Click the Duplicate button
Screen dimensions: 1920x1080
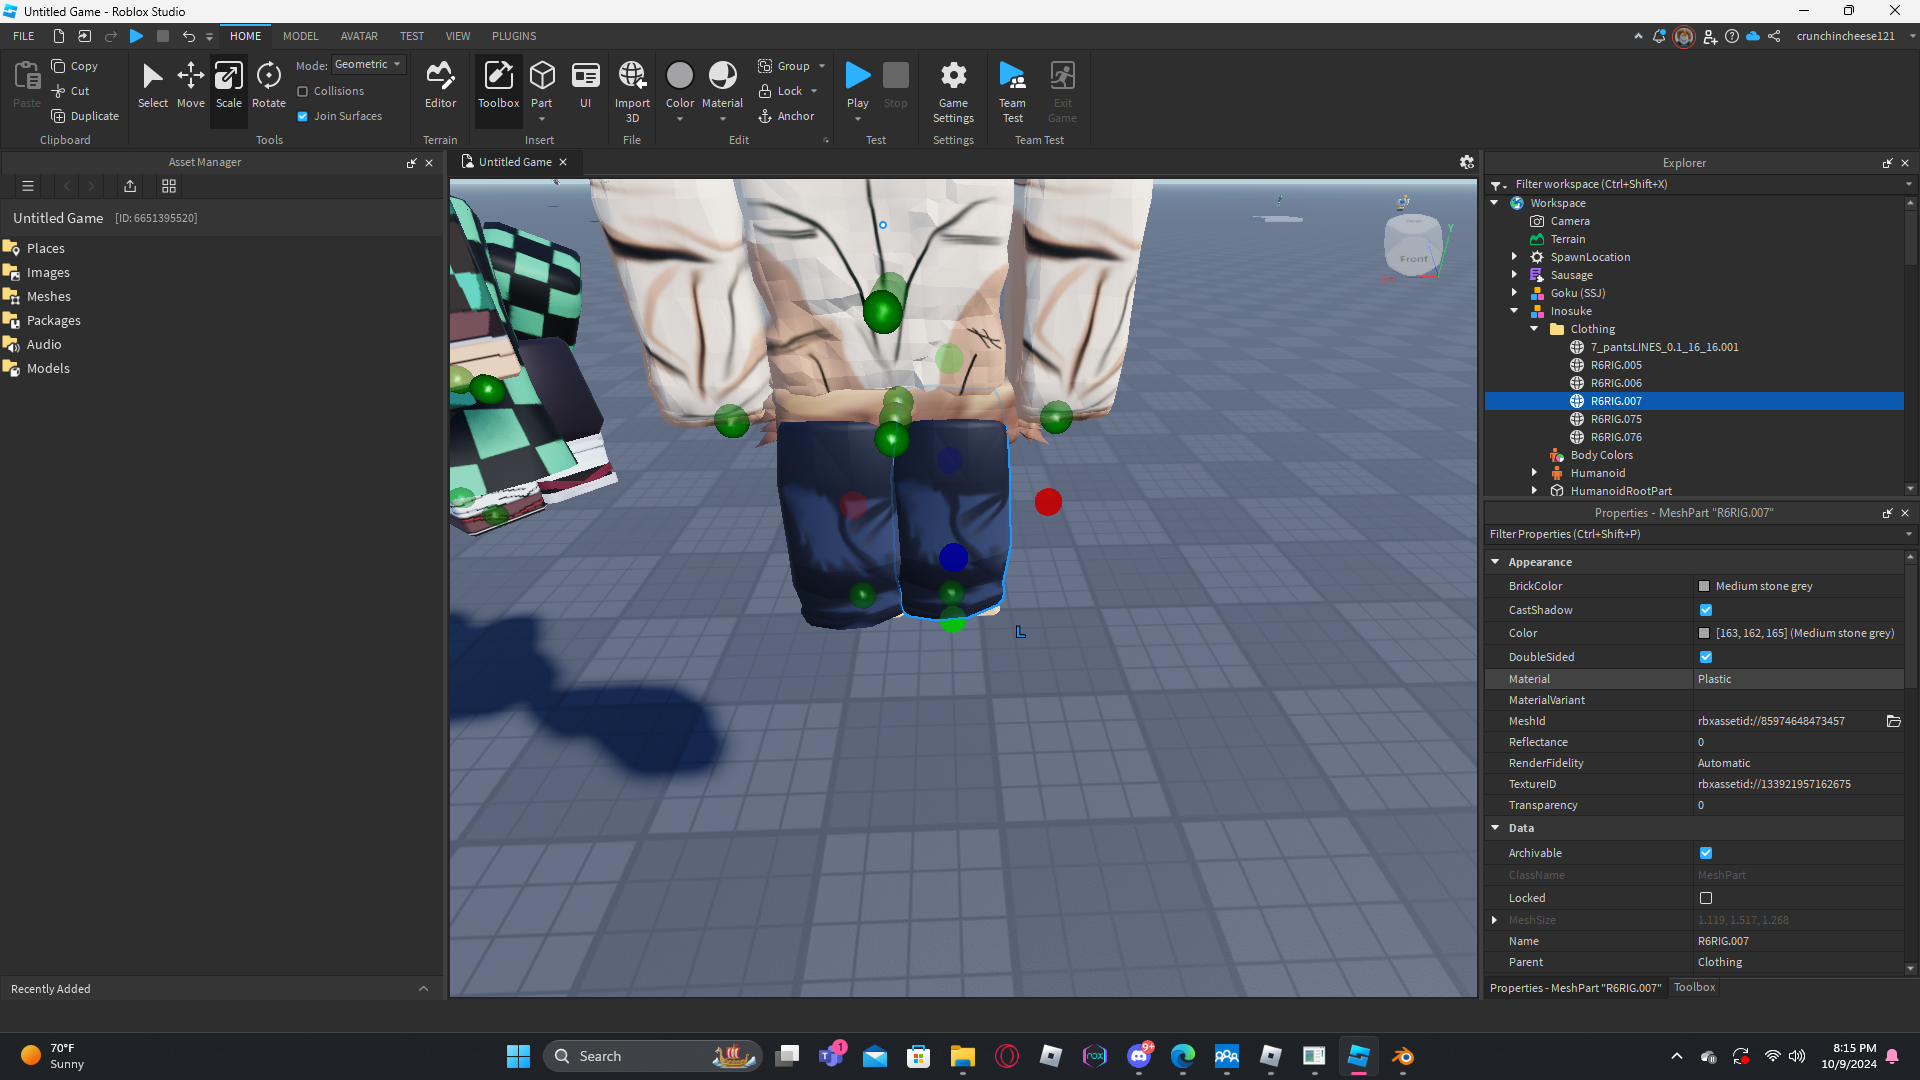pos(85,116)
